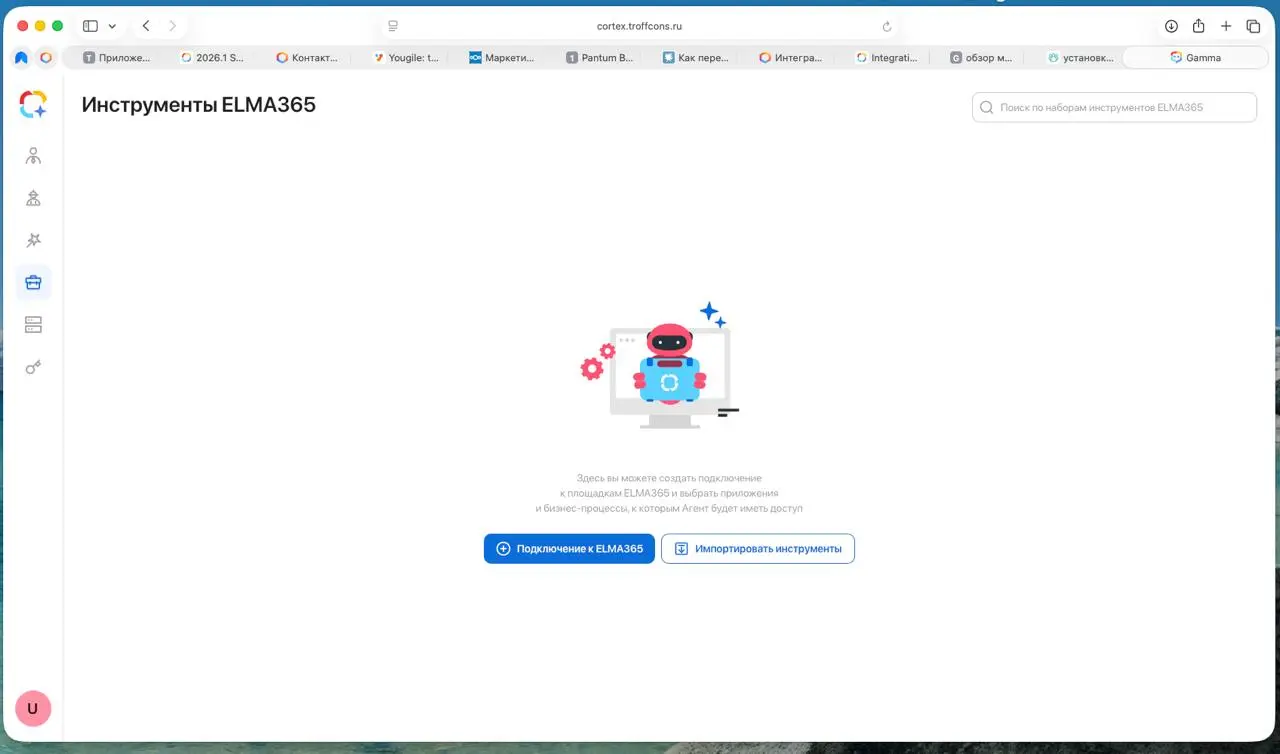Select the toolbox instruments sidebar icon
Viewport: 1280px width, 754px height.
coord(33,283)
